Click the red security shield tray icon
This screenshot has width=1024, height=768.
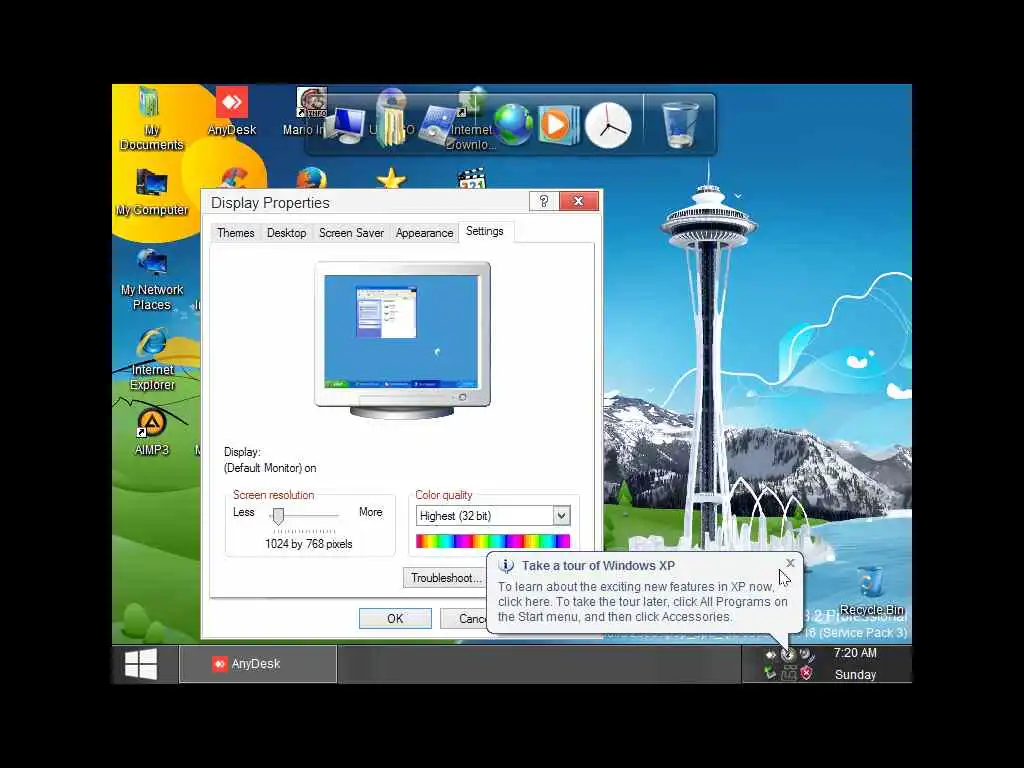pyautogui.click(x=807, y=673)
